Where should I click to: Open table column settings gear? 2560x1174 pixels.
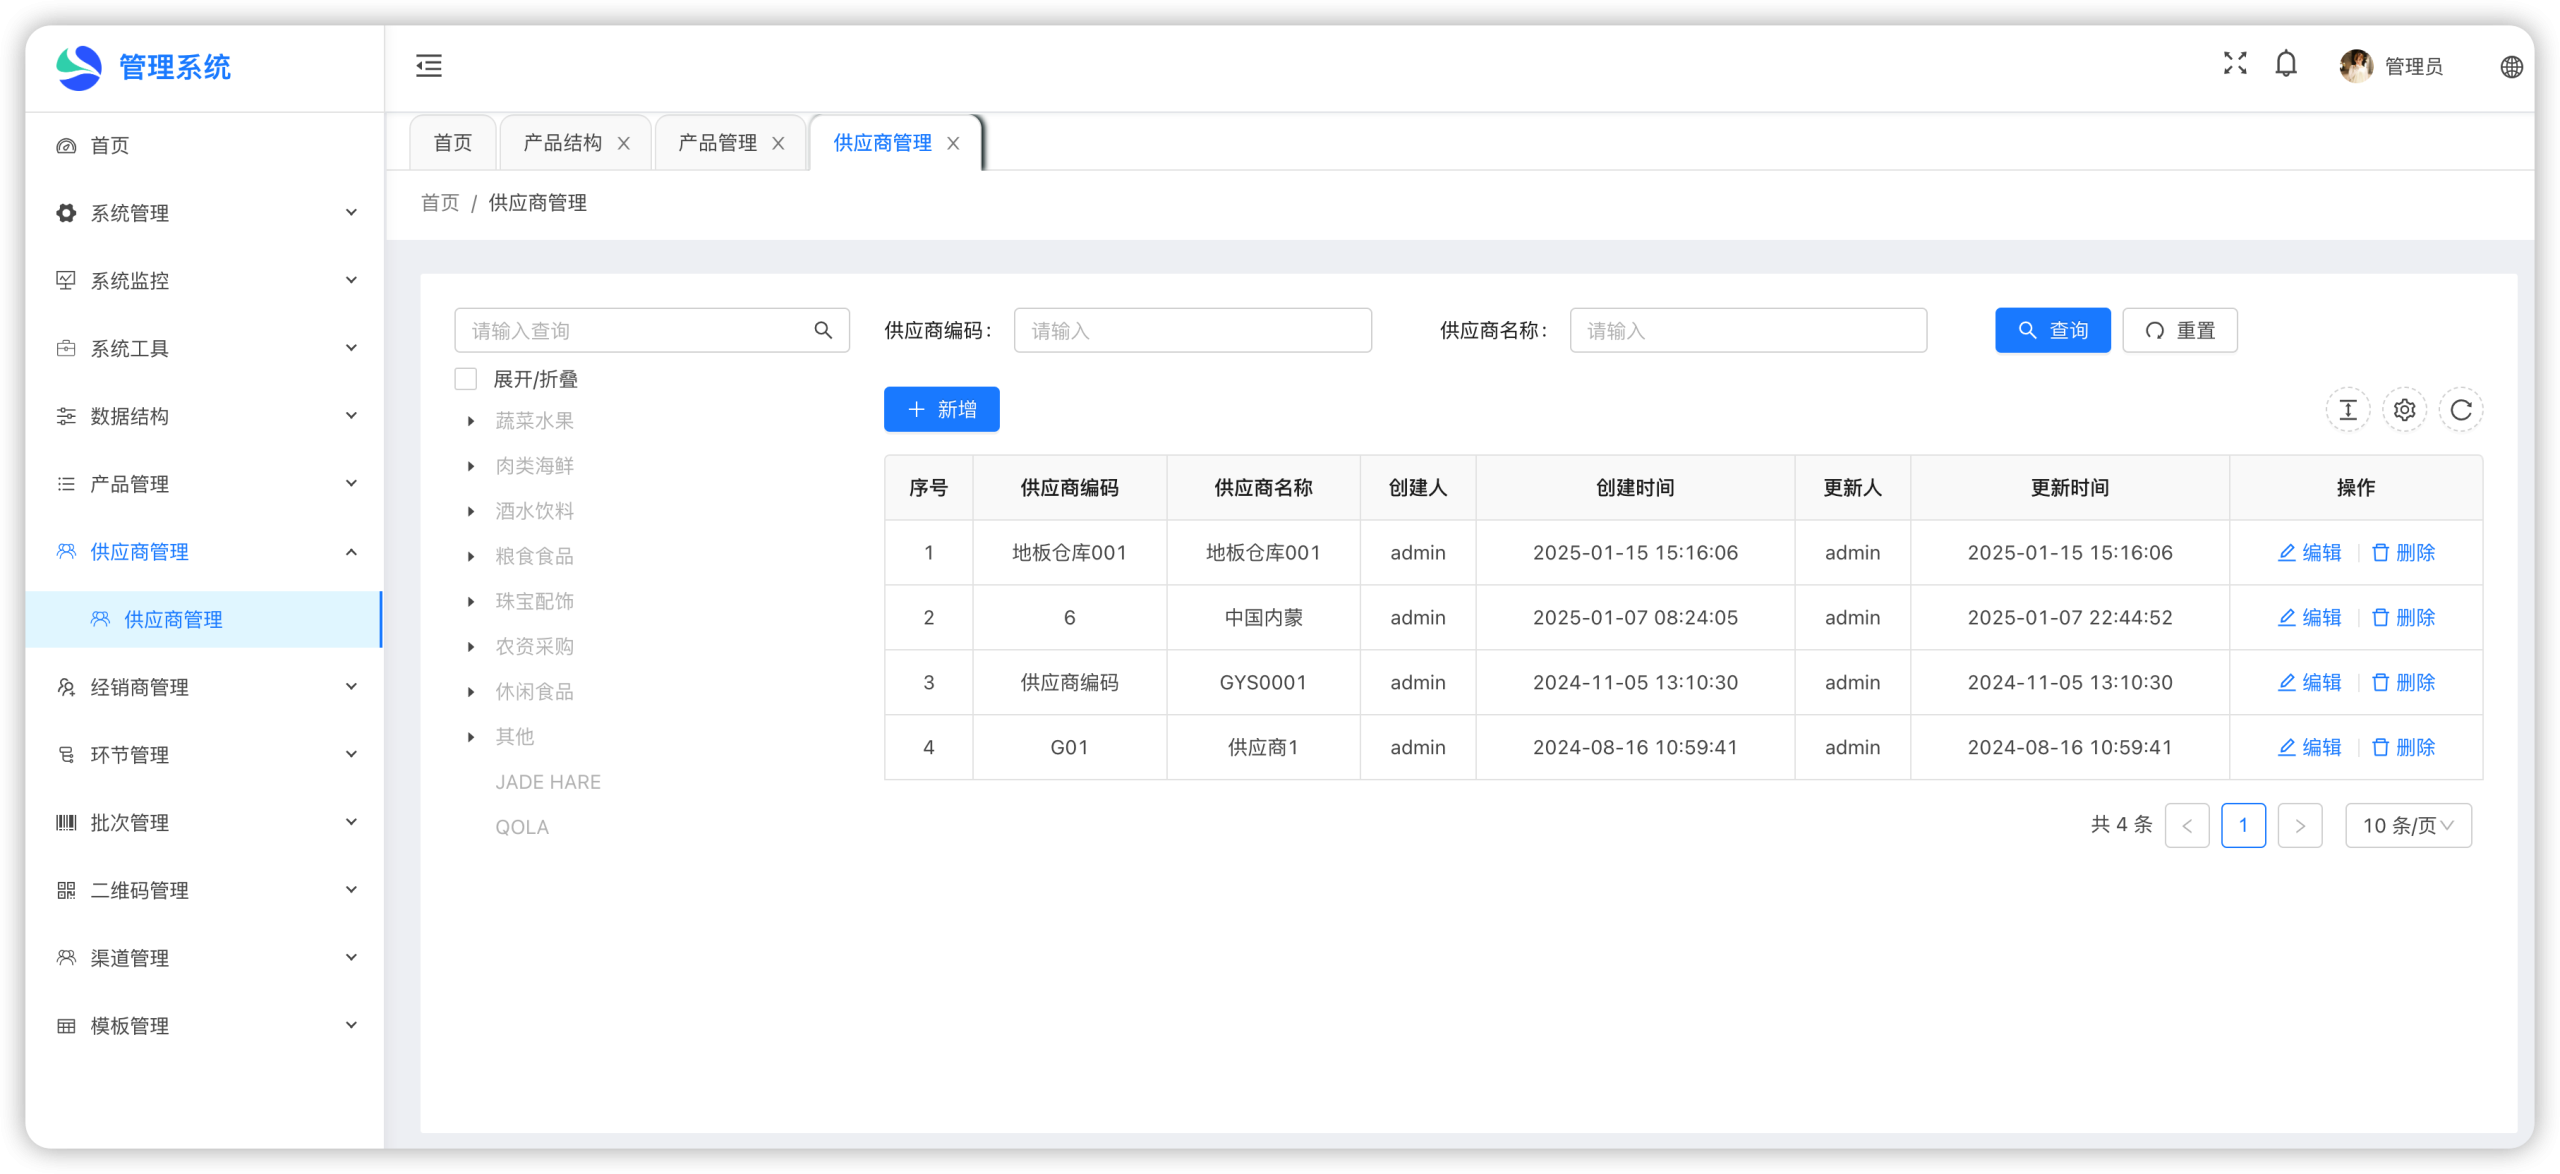tap(2404, 410)
